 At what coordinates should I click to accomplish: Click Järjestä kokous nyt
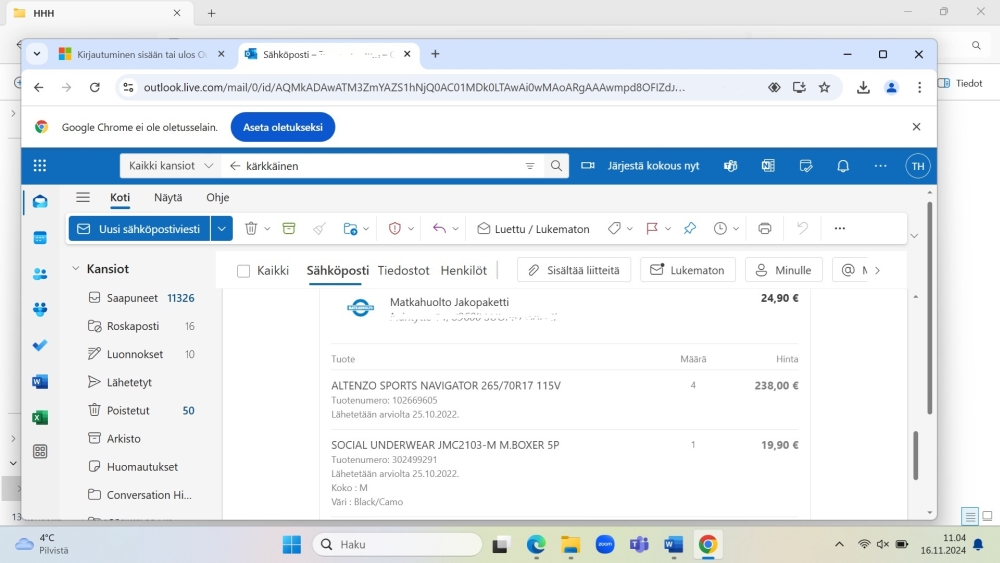pyautogui.click(x=640, y=166)
